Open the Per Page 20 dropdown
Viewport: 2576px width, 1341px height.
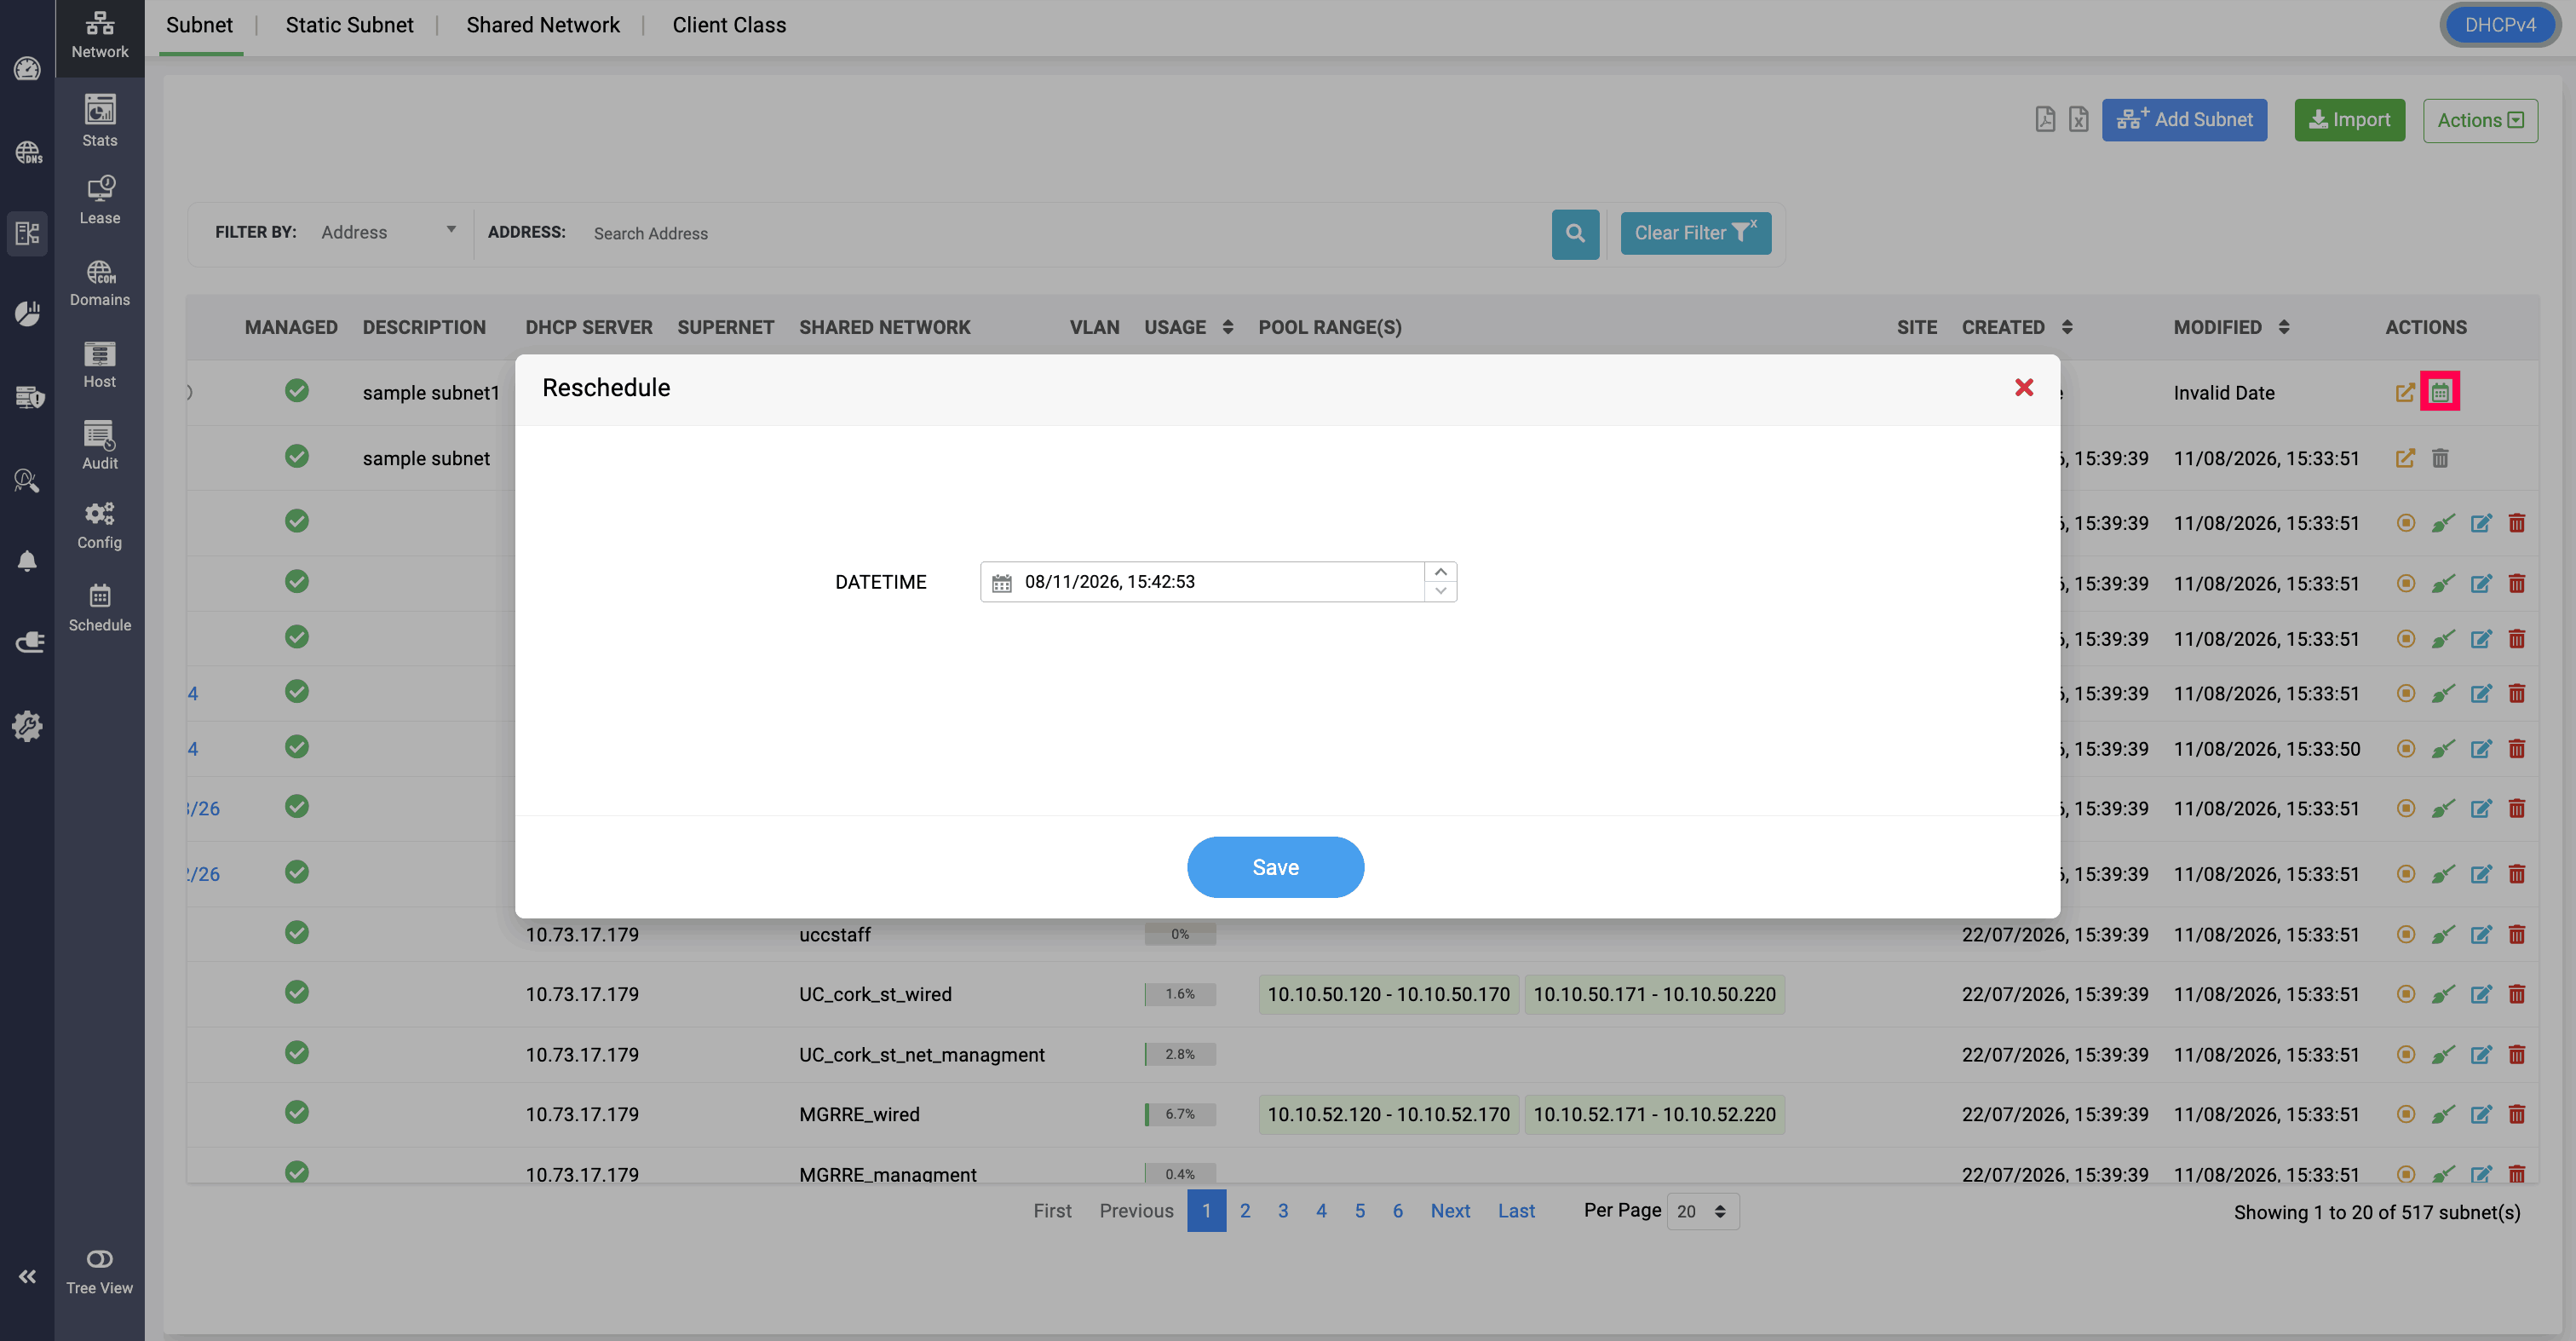tap(1703, 1211)
